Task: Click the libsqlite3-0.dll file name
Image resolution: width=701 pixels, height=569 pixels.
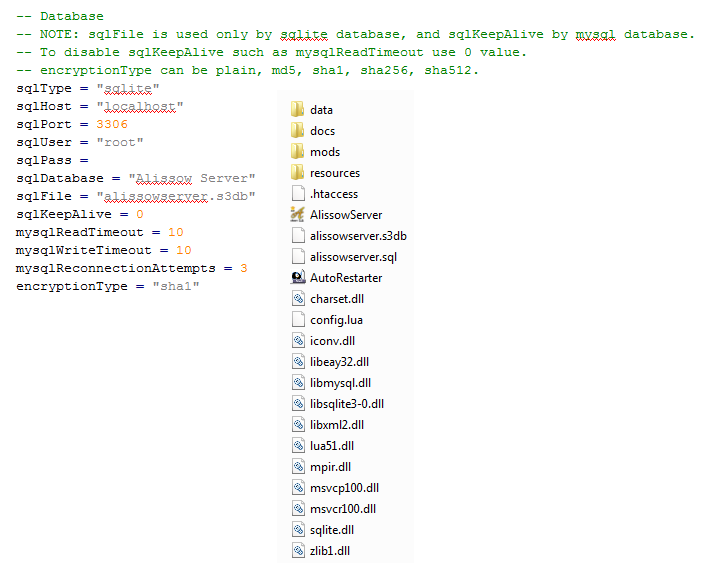Action: [347, 404]
